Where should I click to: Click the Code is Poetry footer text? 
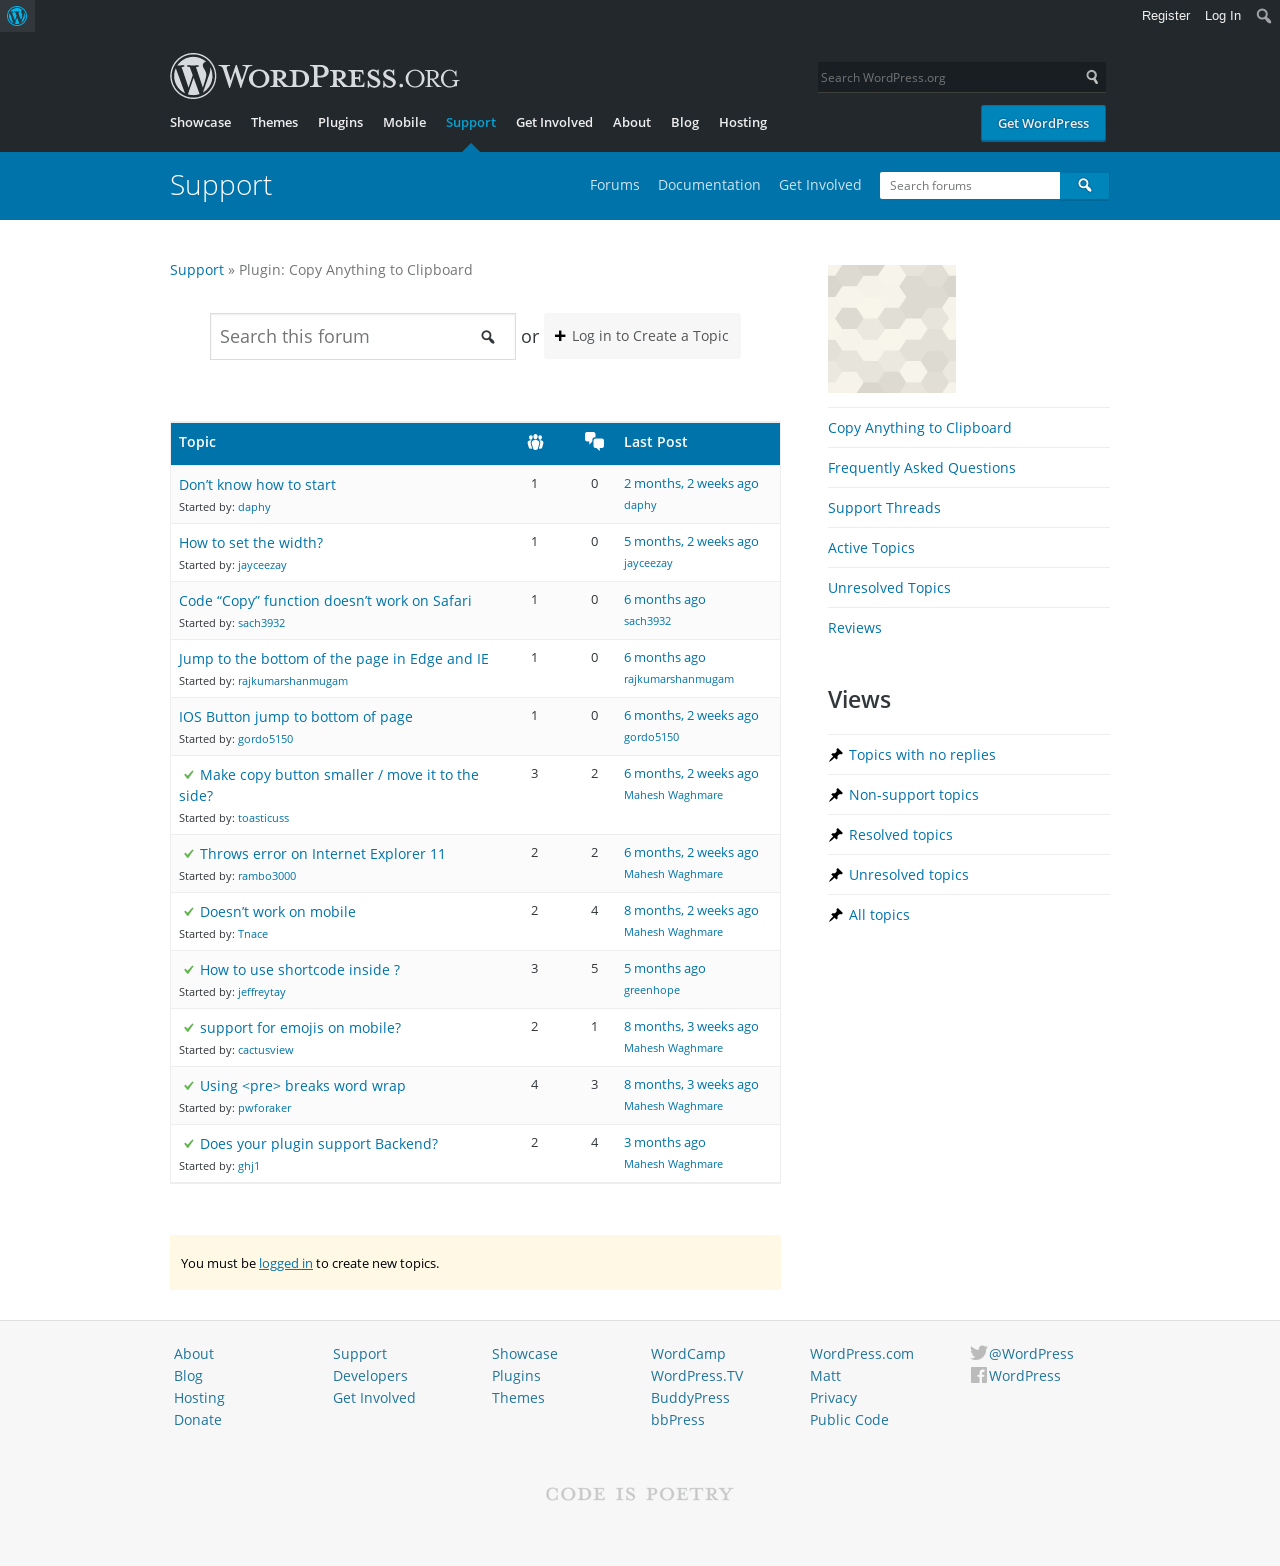click(640, 1494)
